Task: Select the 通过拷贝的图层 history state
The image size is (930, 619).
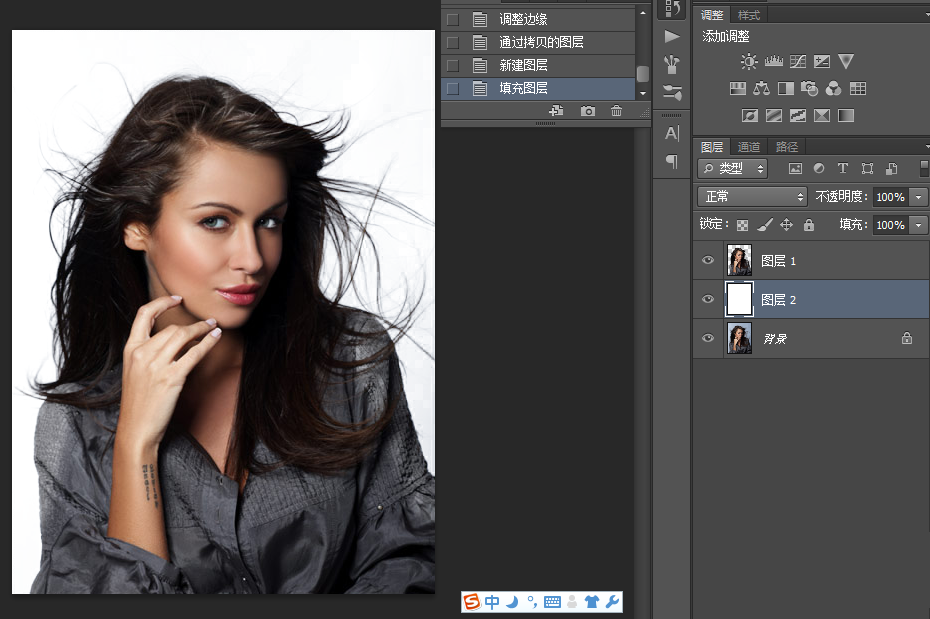Action: point(541,42)
